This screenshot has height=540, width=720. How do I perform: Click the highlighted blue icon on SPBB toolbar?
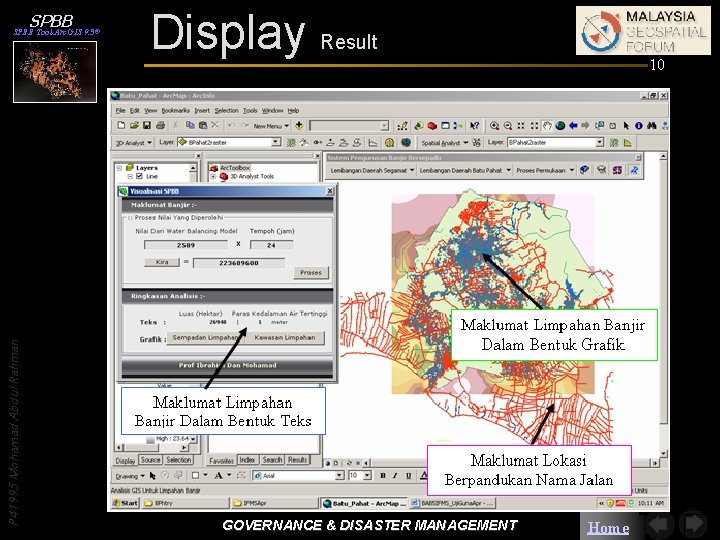click(634, 170)
